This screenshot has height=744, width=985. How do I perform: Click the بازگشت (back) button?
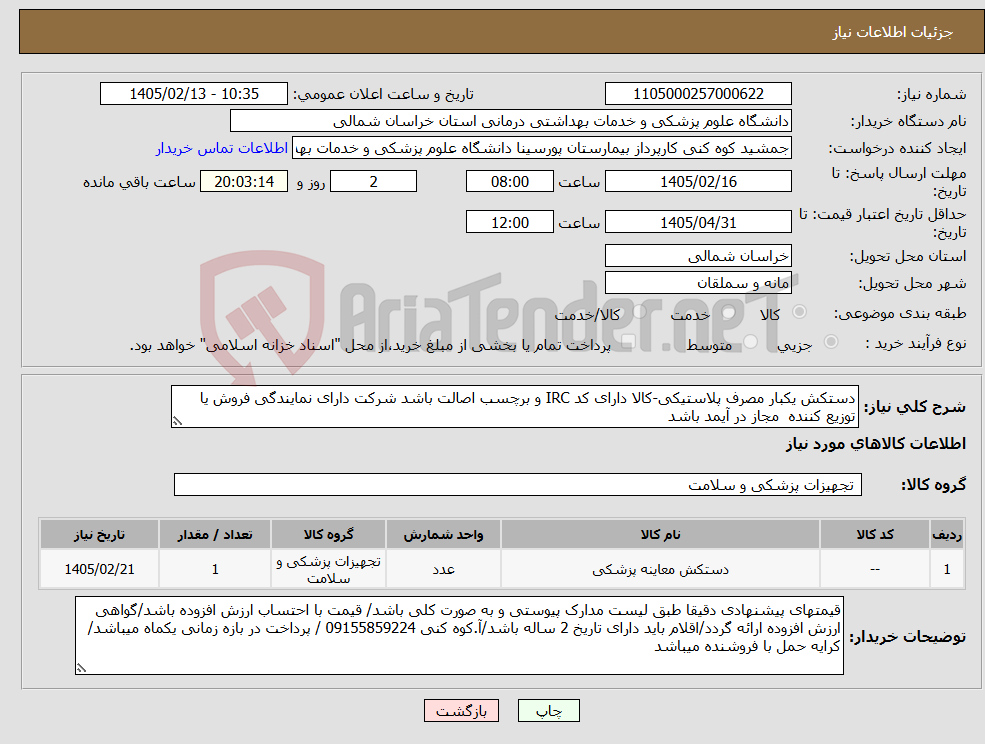[x=461, y=711]
